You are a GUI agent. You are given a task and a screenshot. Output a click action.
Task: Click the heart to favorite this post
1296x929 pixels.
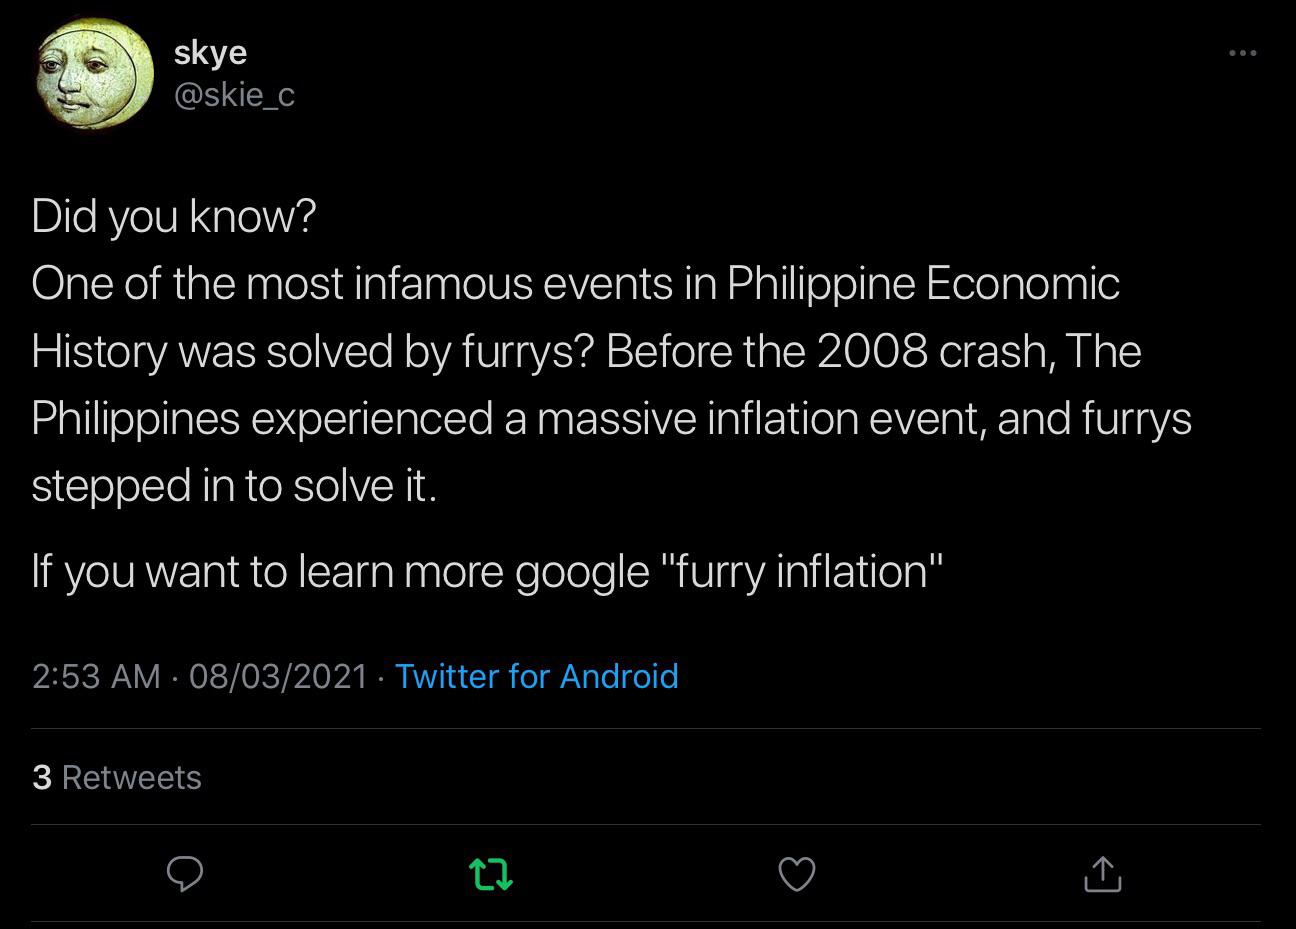(x=796, y=874)
